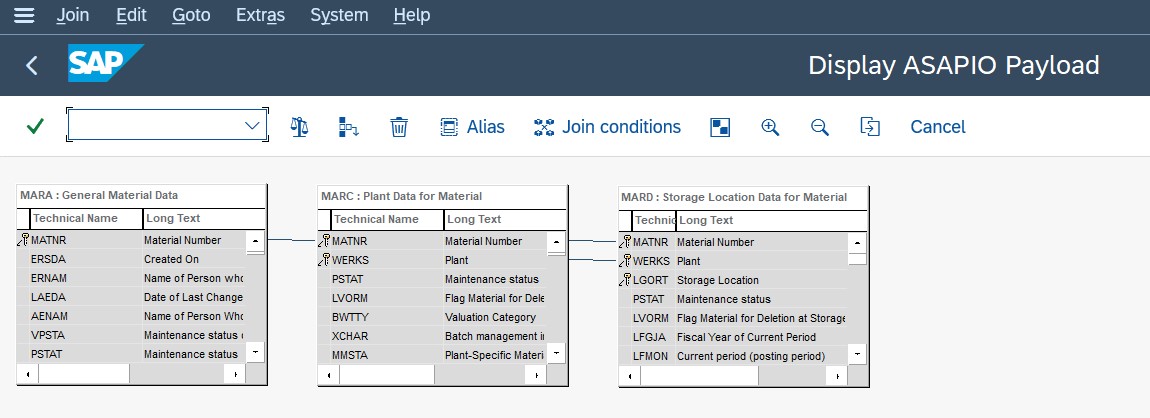Click the trash delete icon
This screenshot has height=418, width=1150.
pyautogui.click(x=398, y=127)
